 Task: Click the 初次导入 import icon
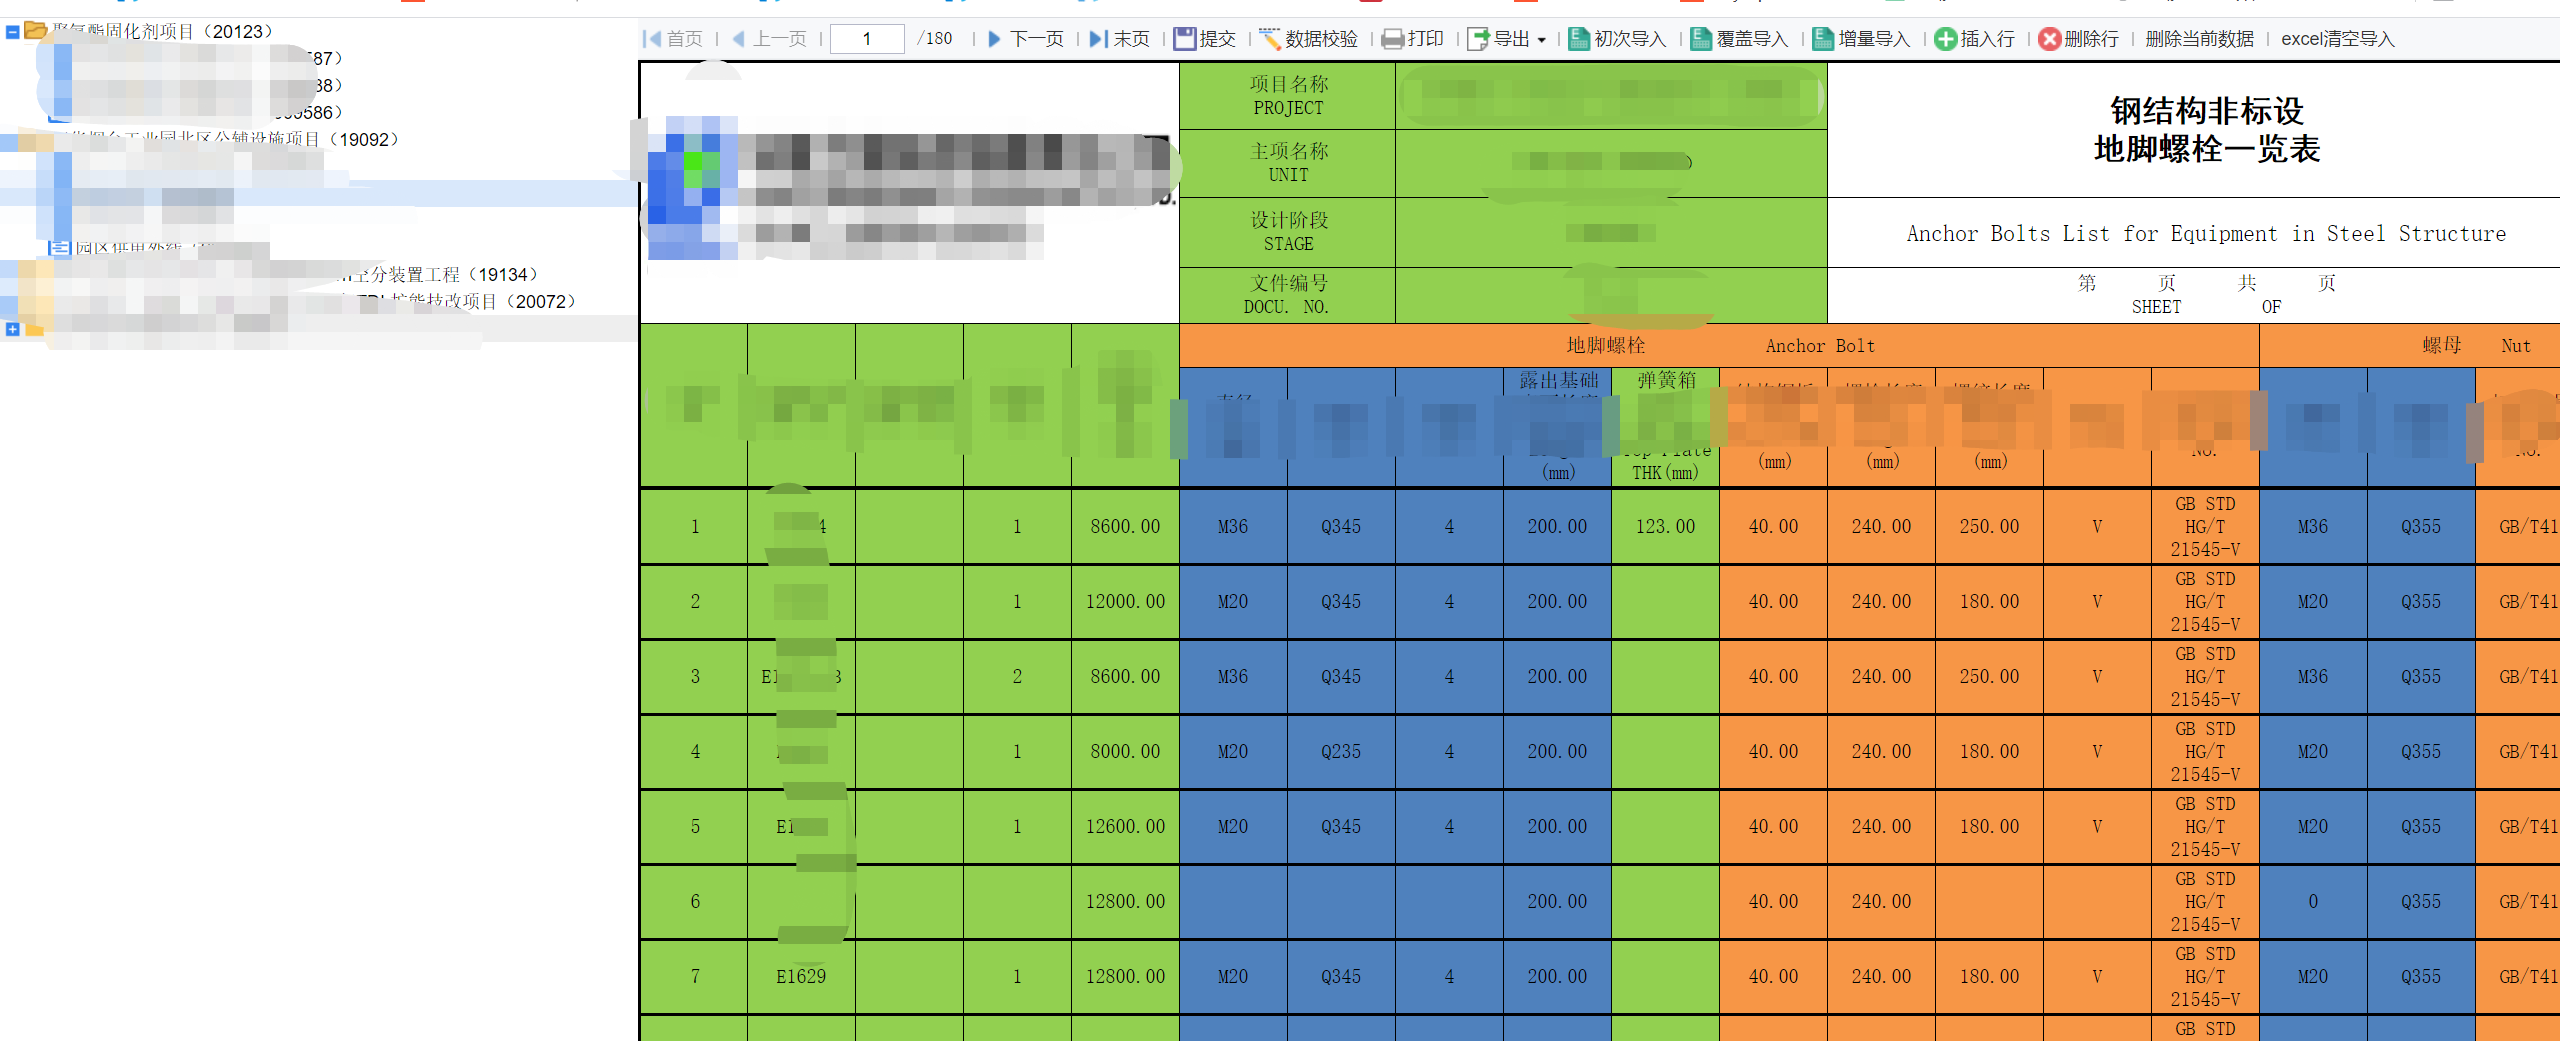pos(1580,39)
